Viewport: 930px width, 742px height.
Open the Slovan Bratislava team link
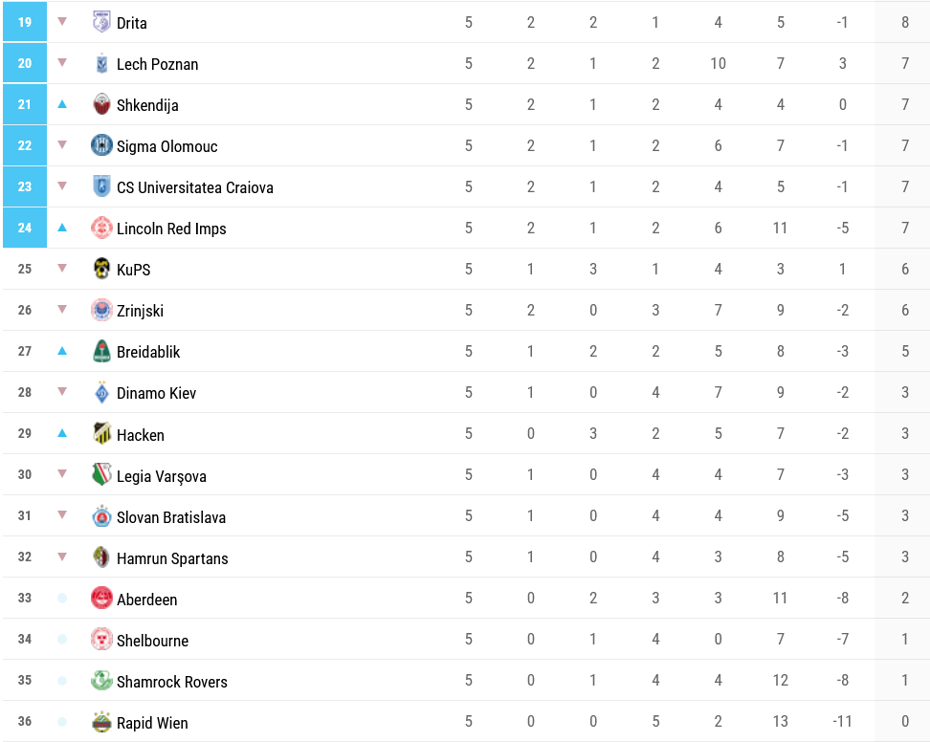click(x=171, y=517)
